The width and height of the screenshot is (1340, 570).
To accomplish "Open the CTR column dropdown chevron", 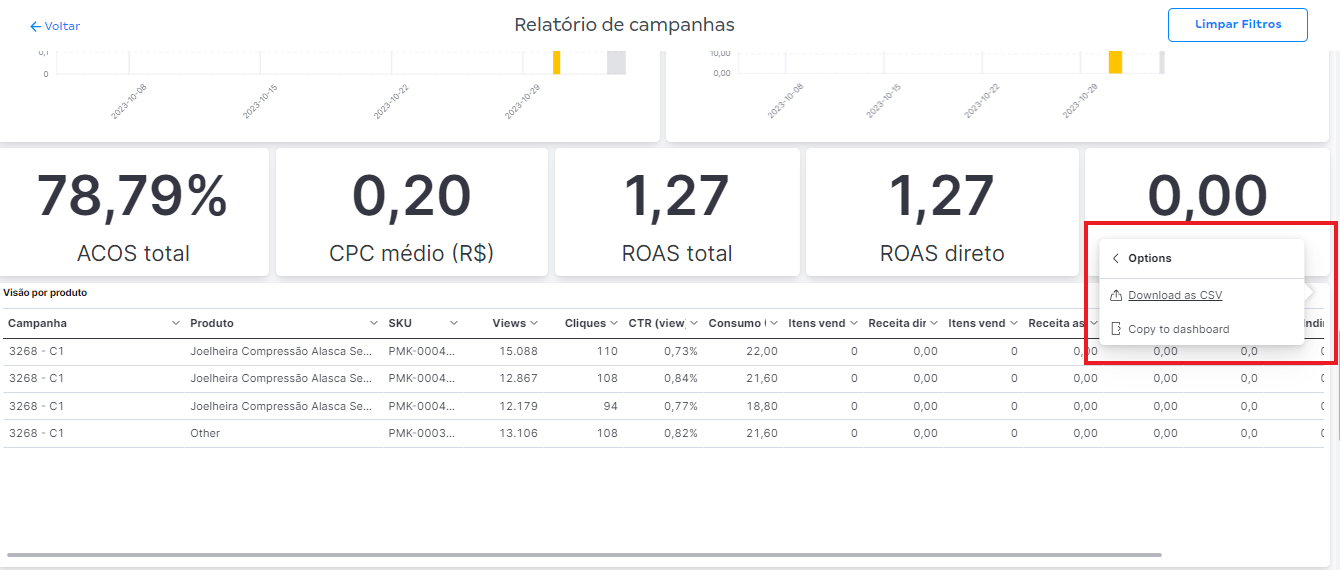I will pyautogui.click(x=694, y=323).
